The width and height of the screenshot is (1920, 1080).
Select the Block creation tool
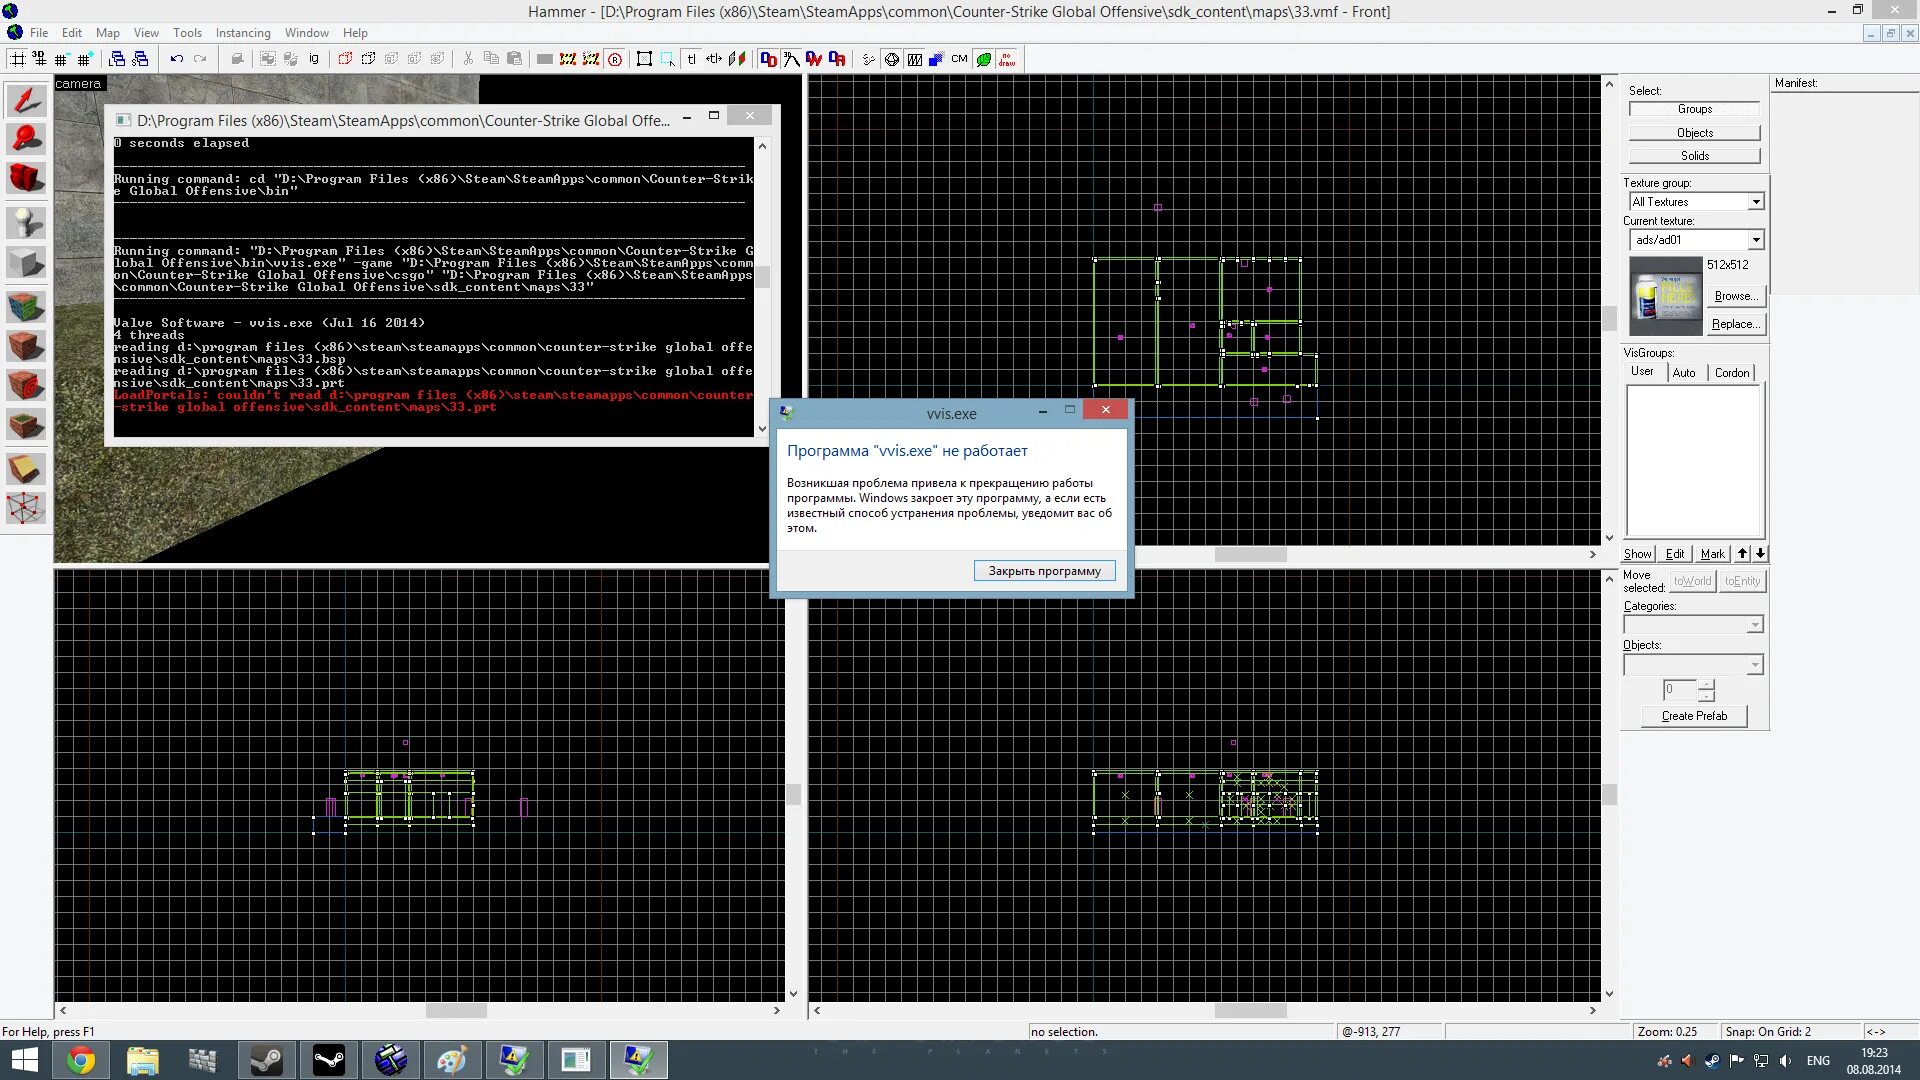pyautogui.click(x=26, y=264)
